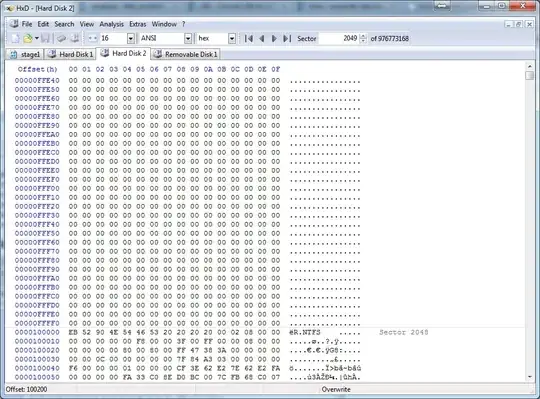Image resolution: width=540 pixels, height=399 pixels.
Task: Open the bytes per row dropdown showing 16
Action: coord(131,38)
